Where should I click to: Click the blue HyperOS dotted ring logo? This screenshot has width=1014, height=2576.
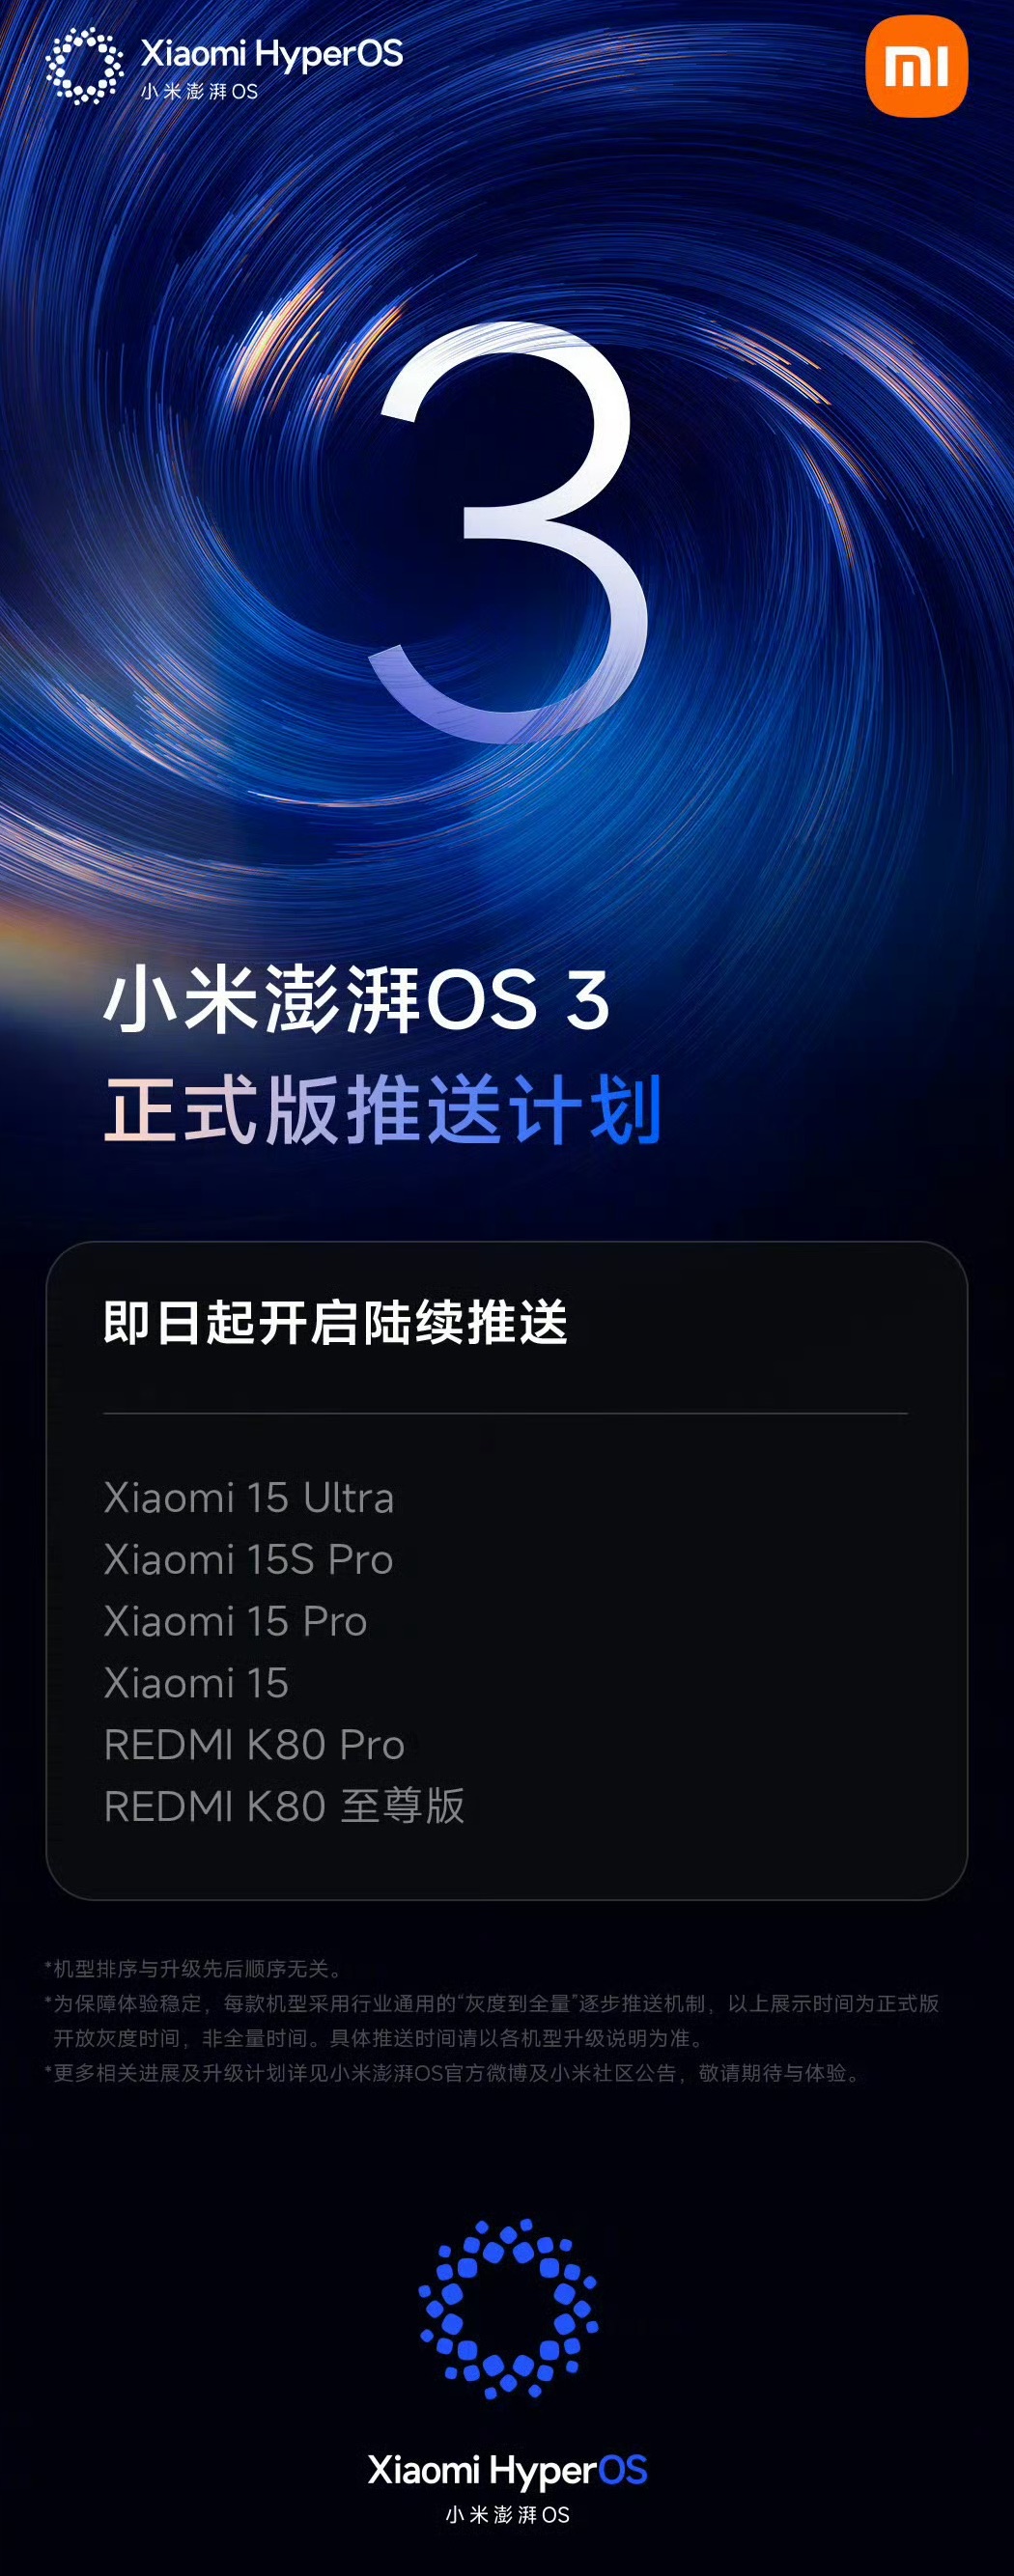pos(508,2309)
